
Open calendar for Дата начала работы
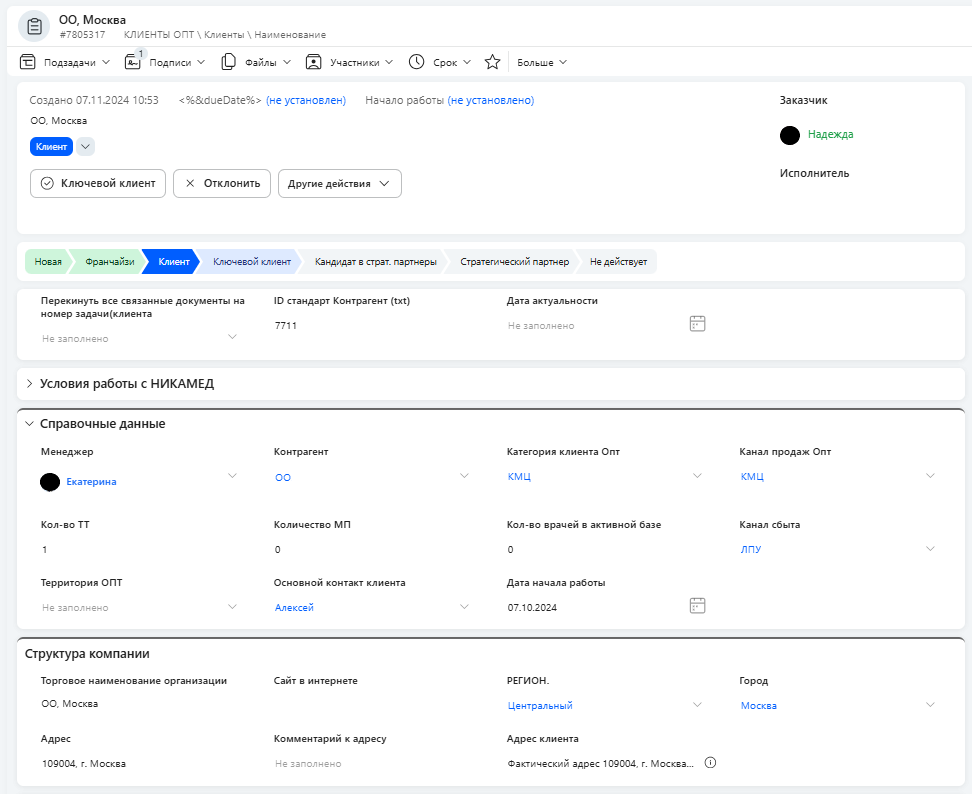tap(697, 606)
